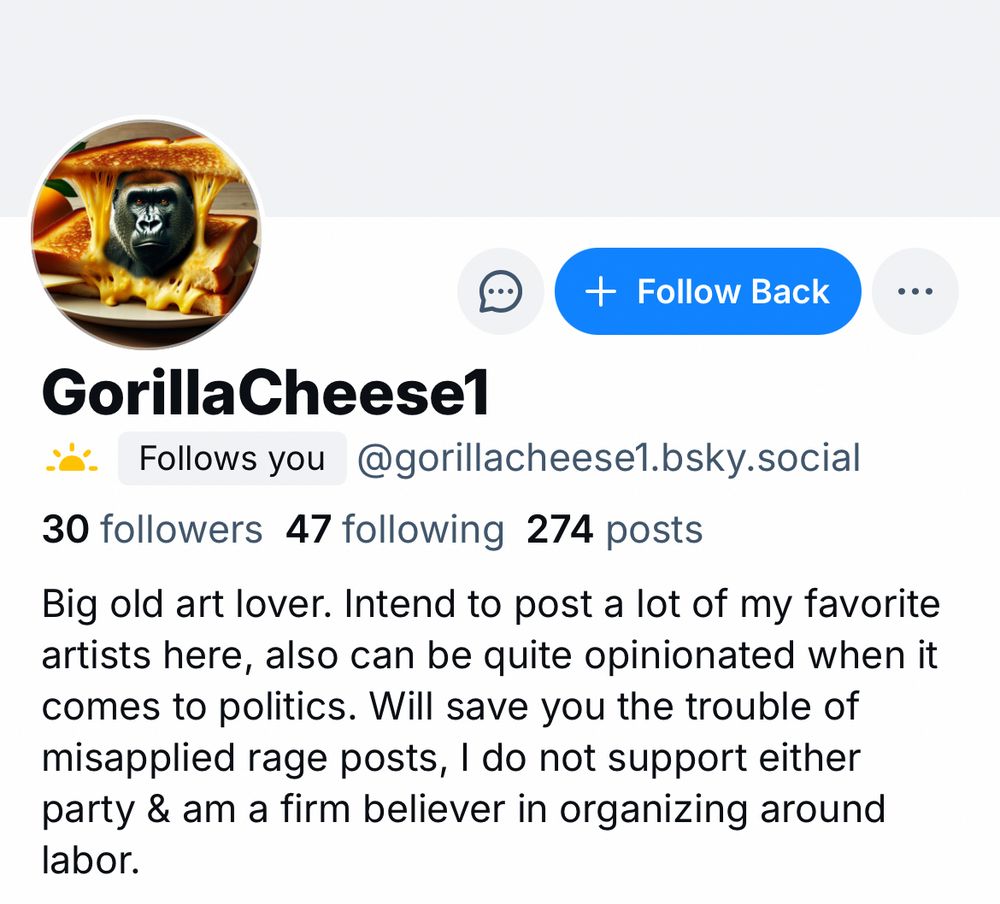Select the Follows you badge
Image resolution: width=1000 pixels, height=904 pixels.
tap(231, 458)
